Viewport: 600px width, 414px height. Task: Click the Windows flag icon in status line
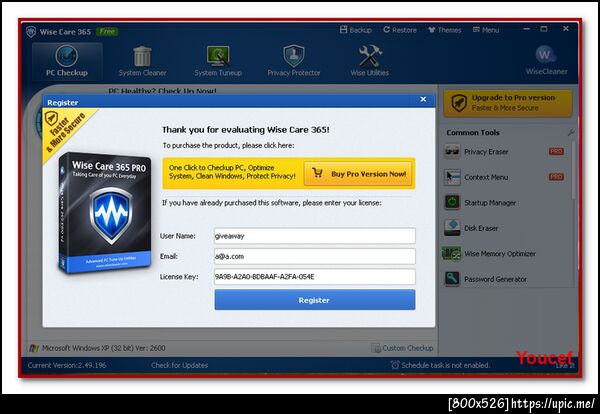click(34, 348)
